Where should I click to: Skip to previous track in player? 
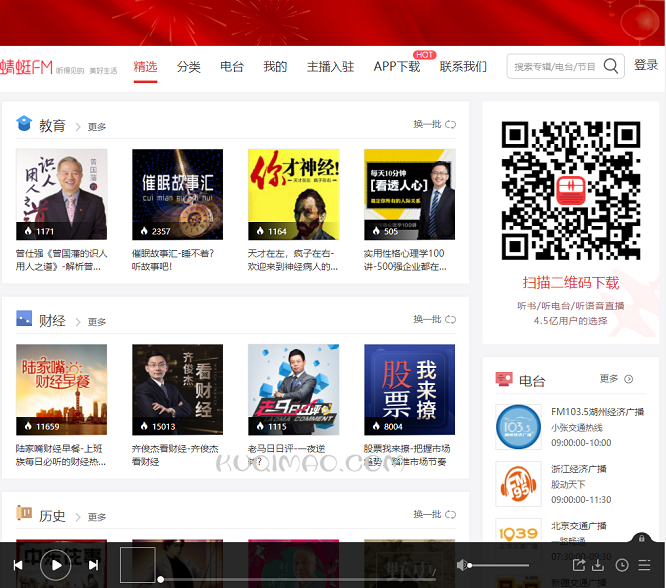(18, 565)
